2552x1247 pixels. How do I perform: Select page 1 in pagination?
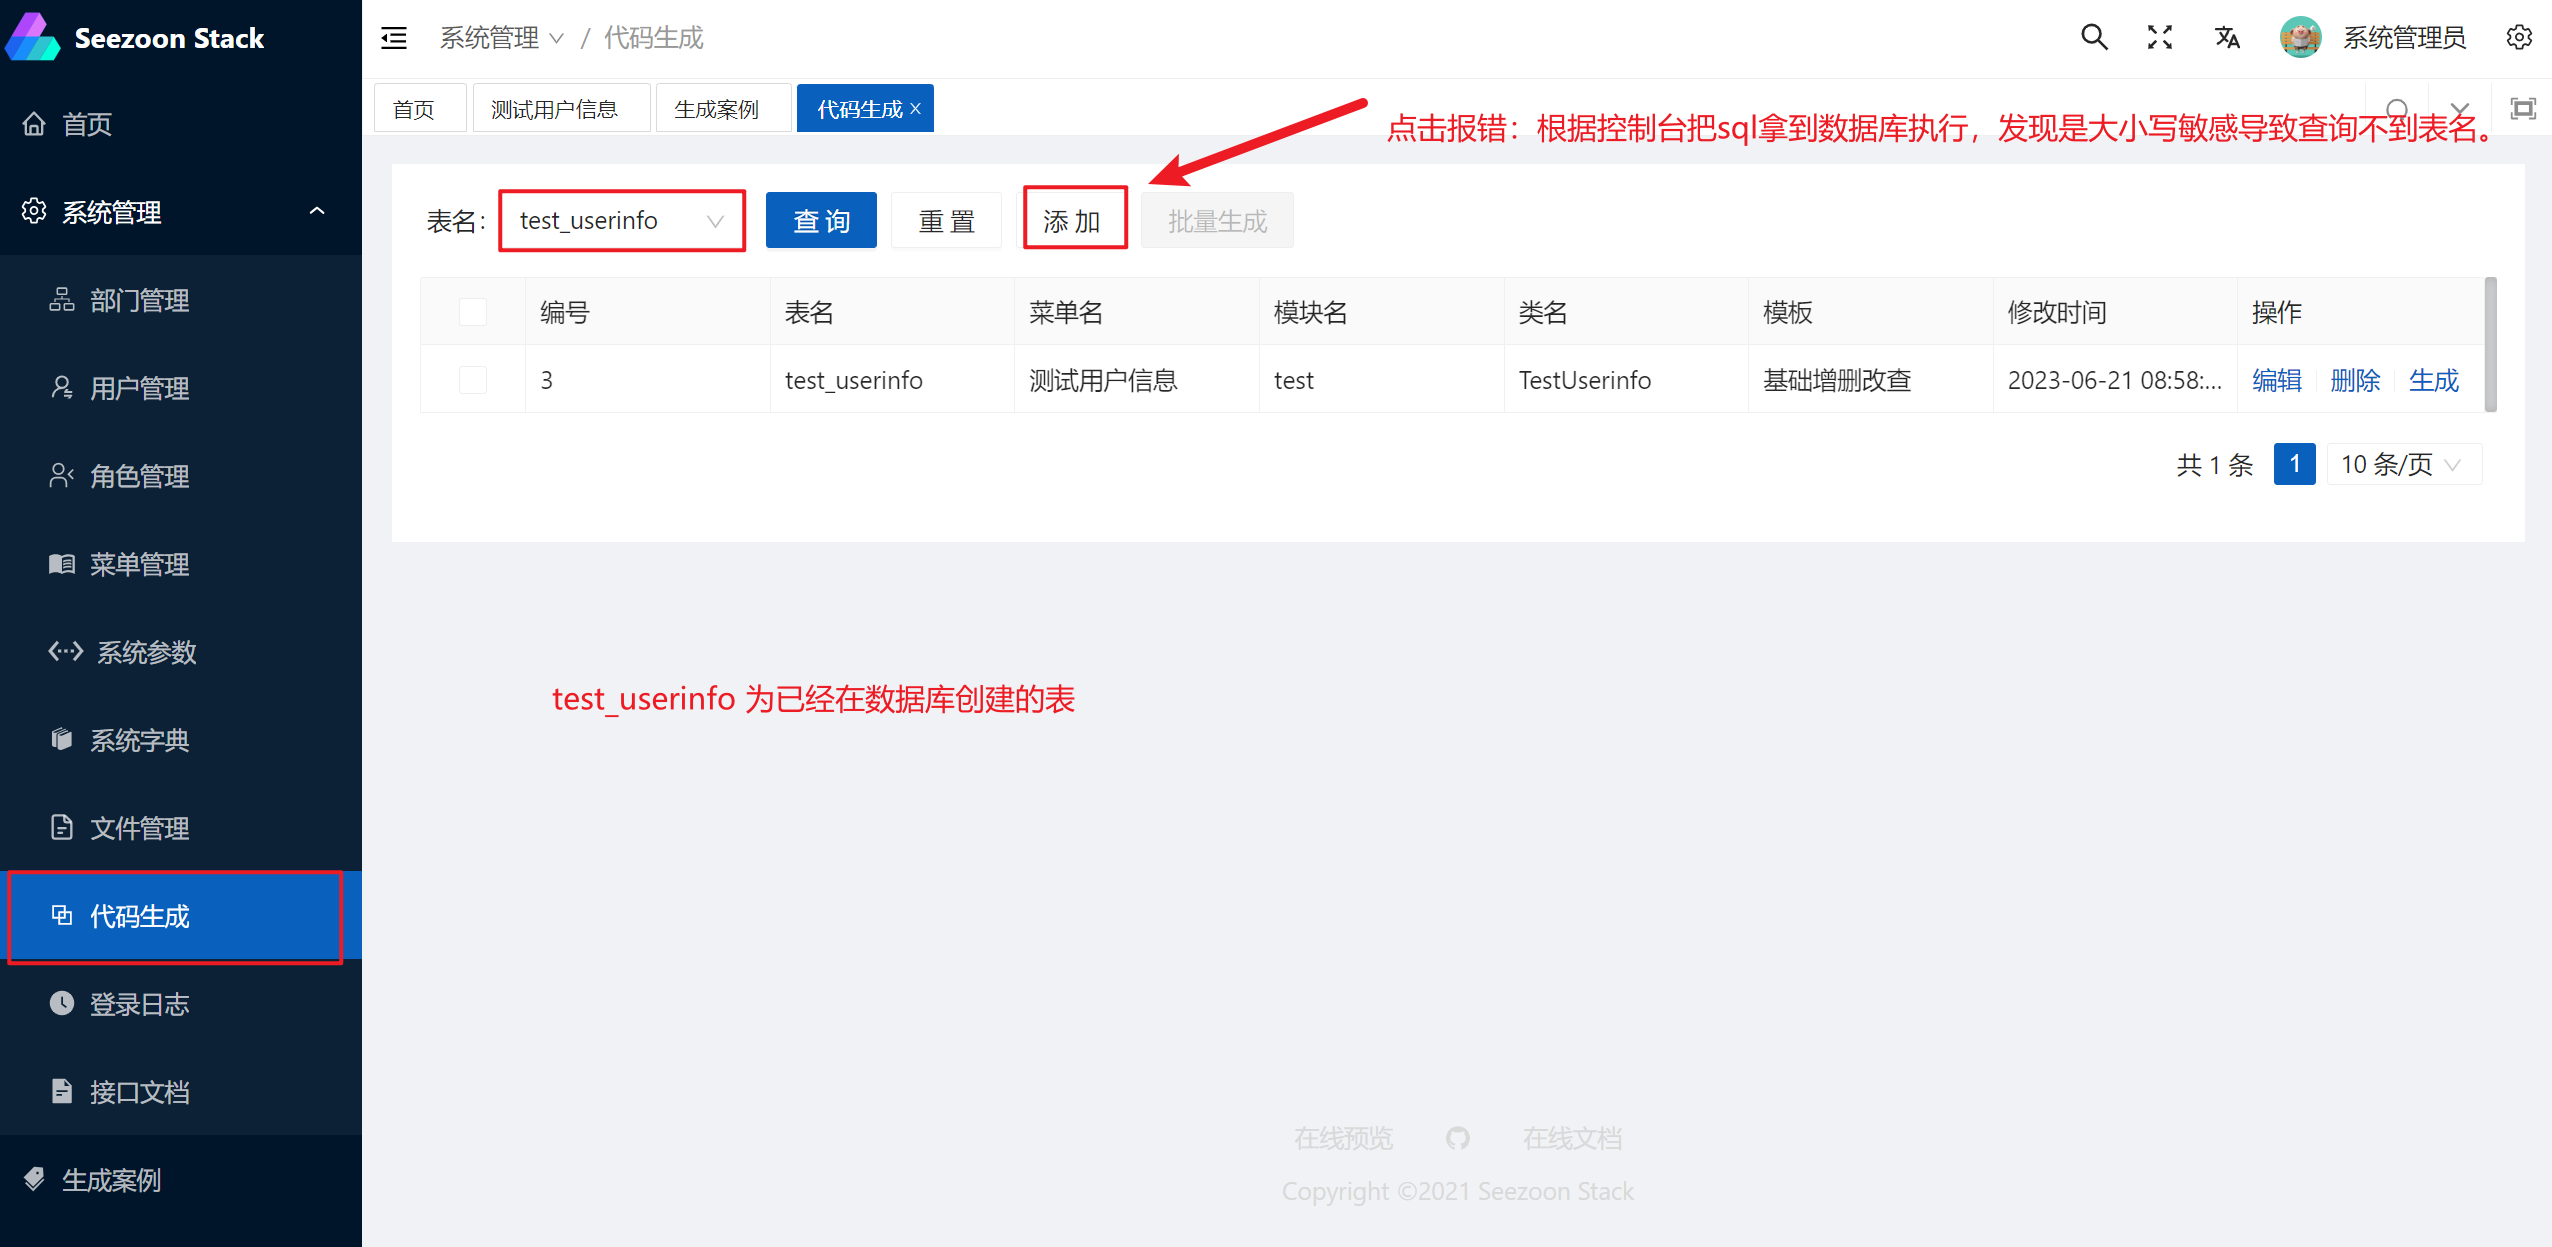point(2294,465)
